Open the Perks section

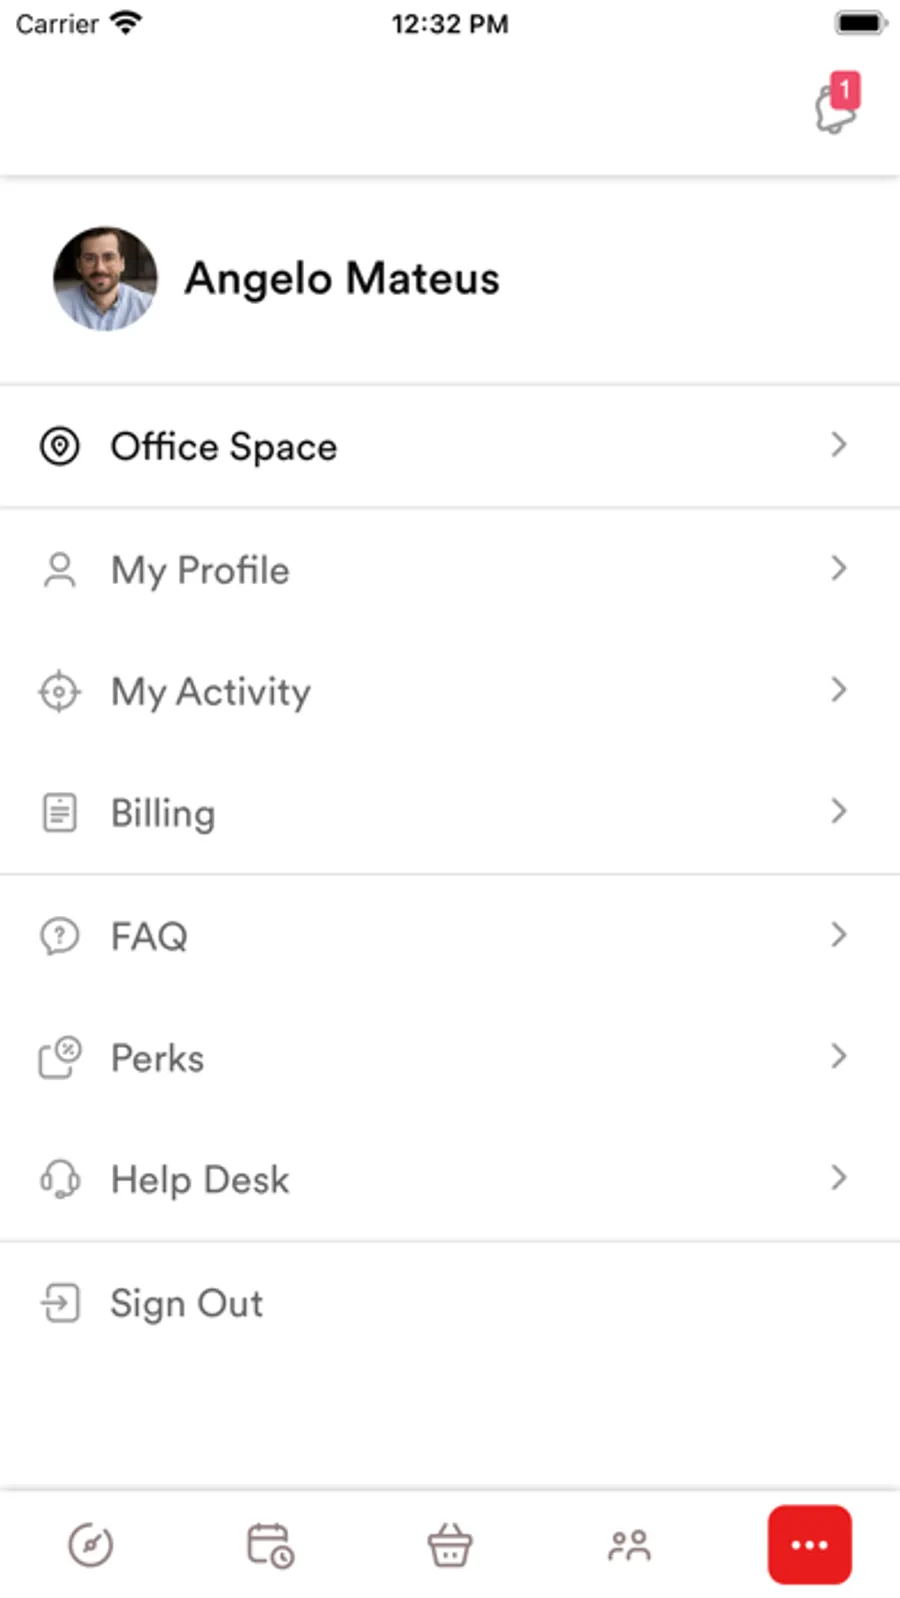157,1059
